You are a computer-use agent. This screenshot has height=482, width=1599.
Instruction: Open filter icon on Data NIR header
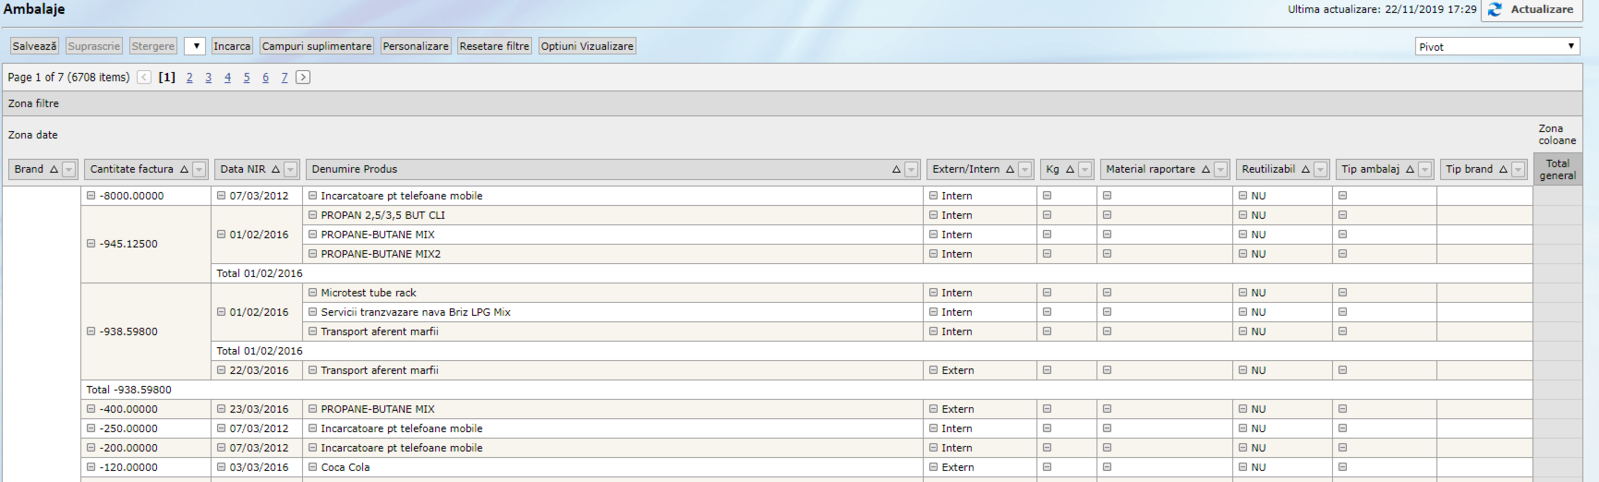click(x=290, y=170)
